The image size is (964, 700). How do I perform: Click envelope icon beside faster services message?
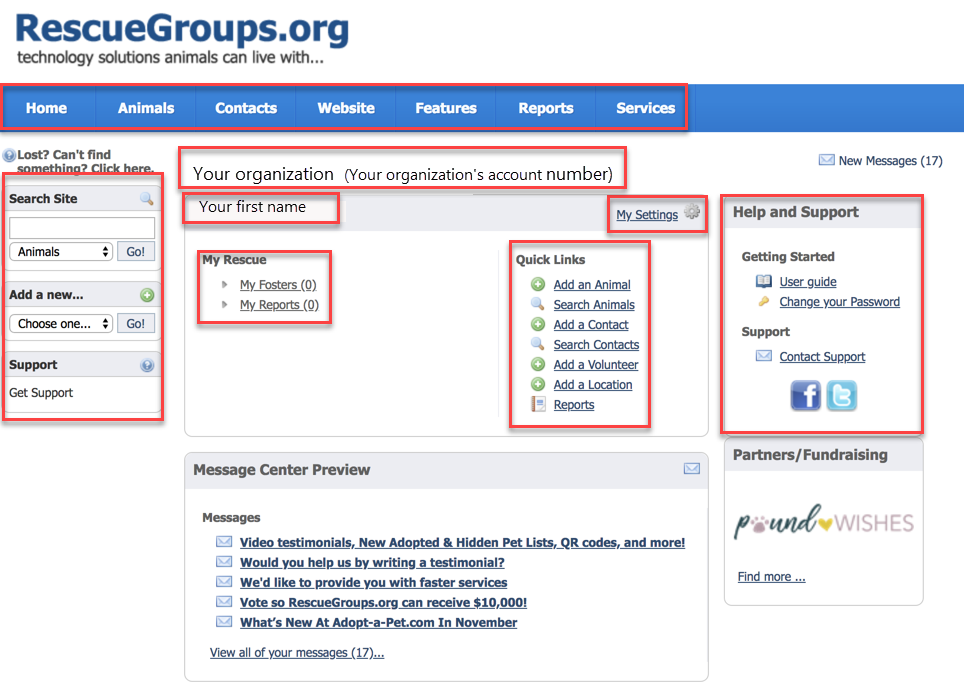click(224, 581)
